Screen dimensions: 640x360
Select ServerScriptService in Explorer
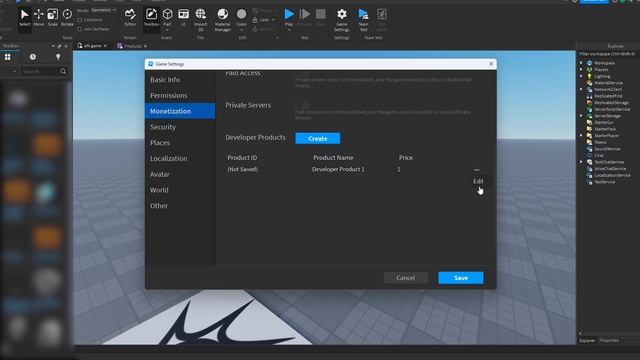[612, 109]
